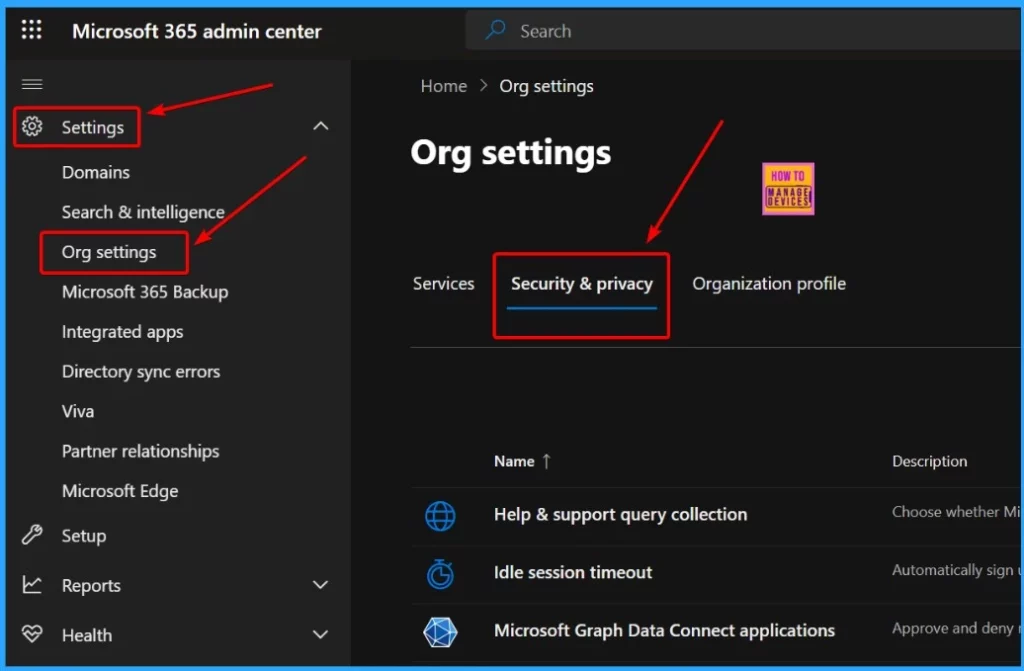The width and height of the screenshot is (1024, 671).
Task: Click the Health heart icon
Action: (x=32, y=634)
